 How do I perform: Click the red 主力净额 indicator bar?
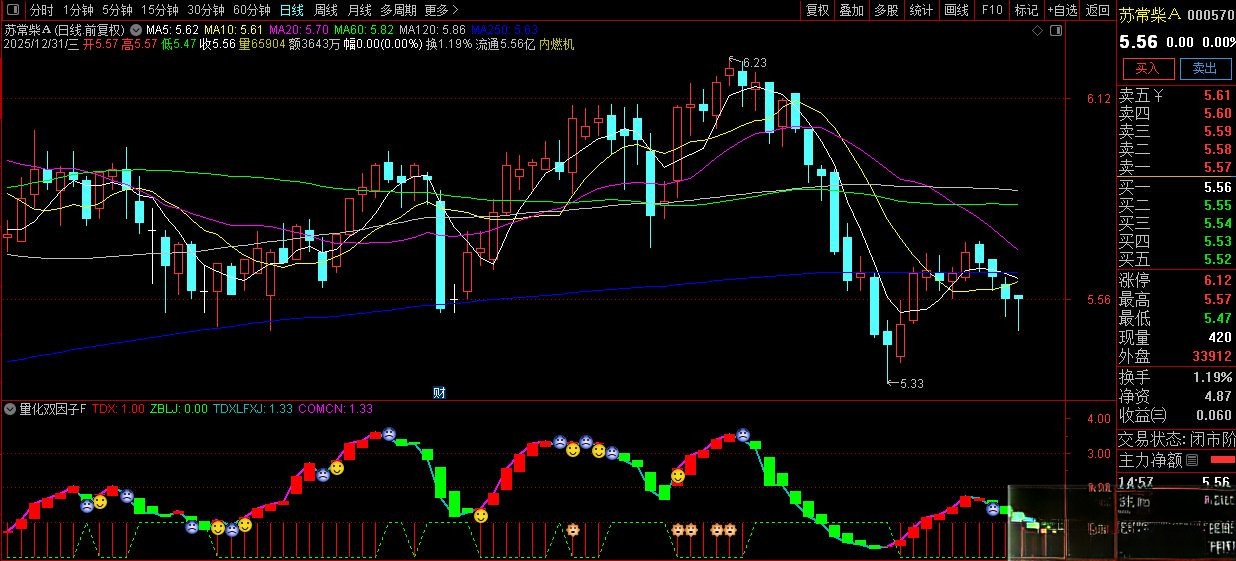(1222, 460)
